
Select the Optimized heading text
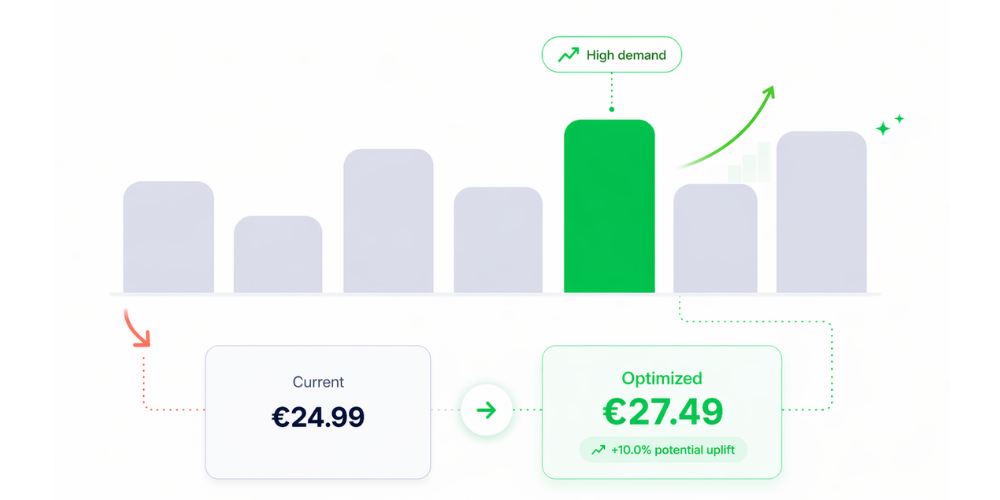point(662,378)
